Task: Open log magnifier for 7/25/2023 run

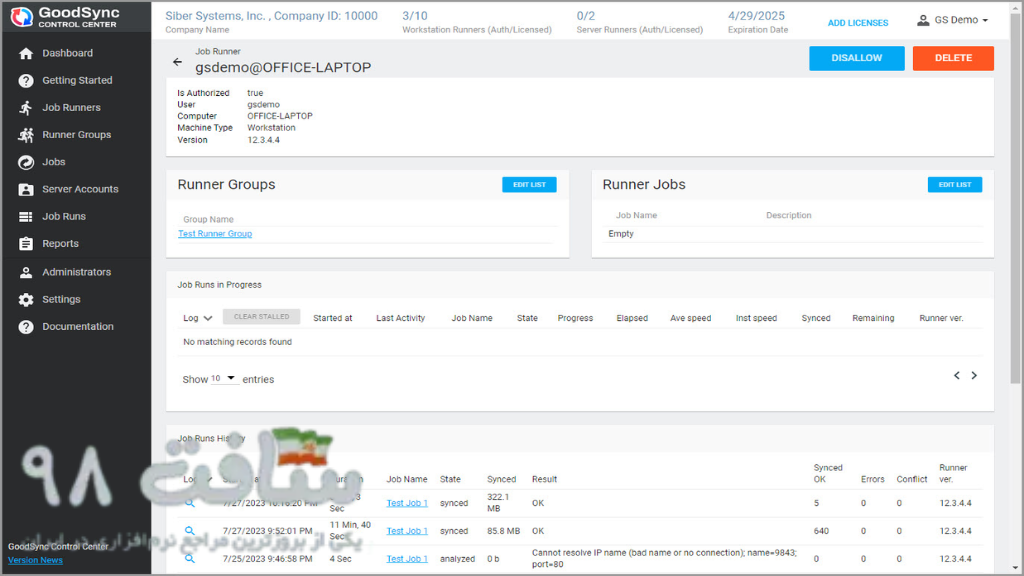Action: (x=189, y=559)
